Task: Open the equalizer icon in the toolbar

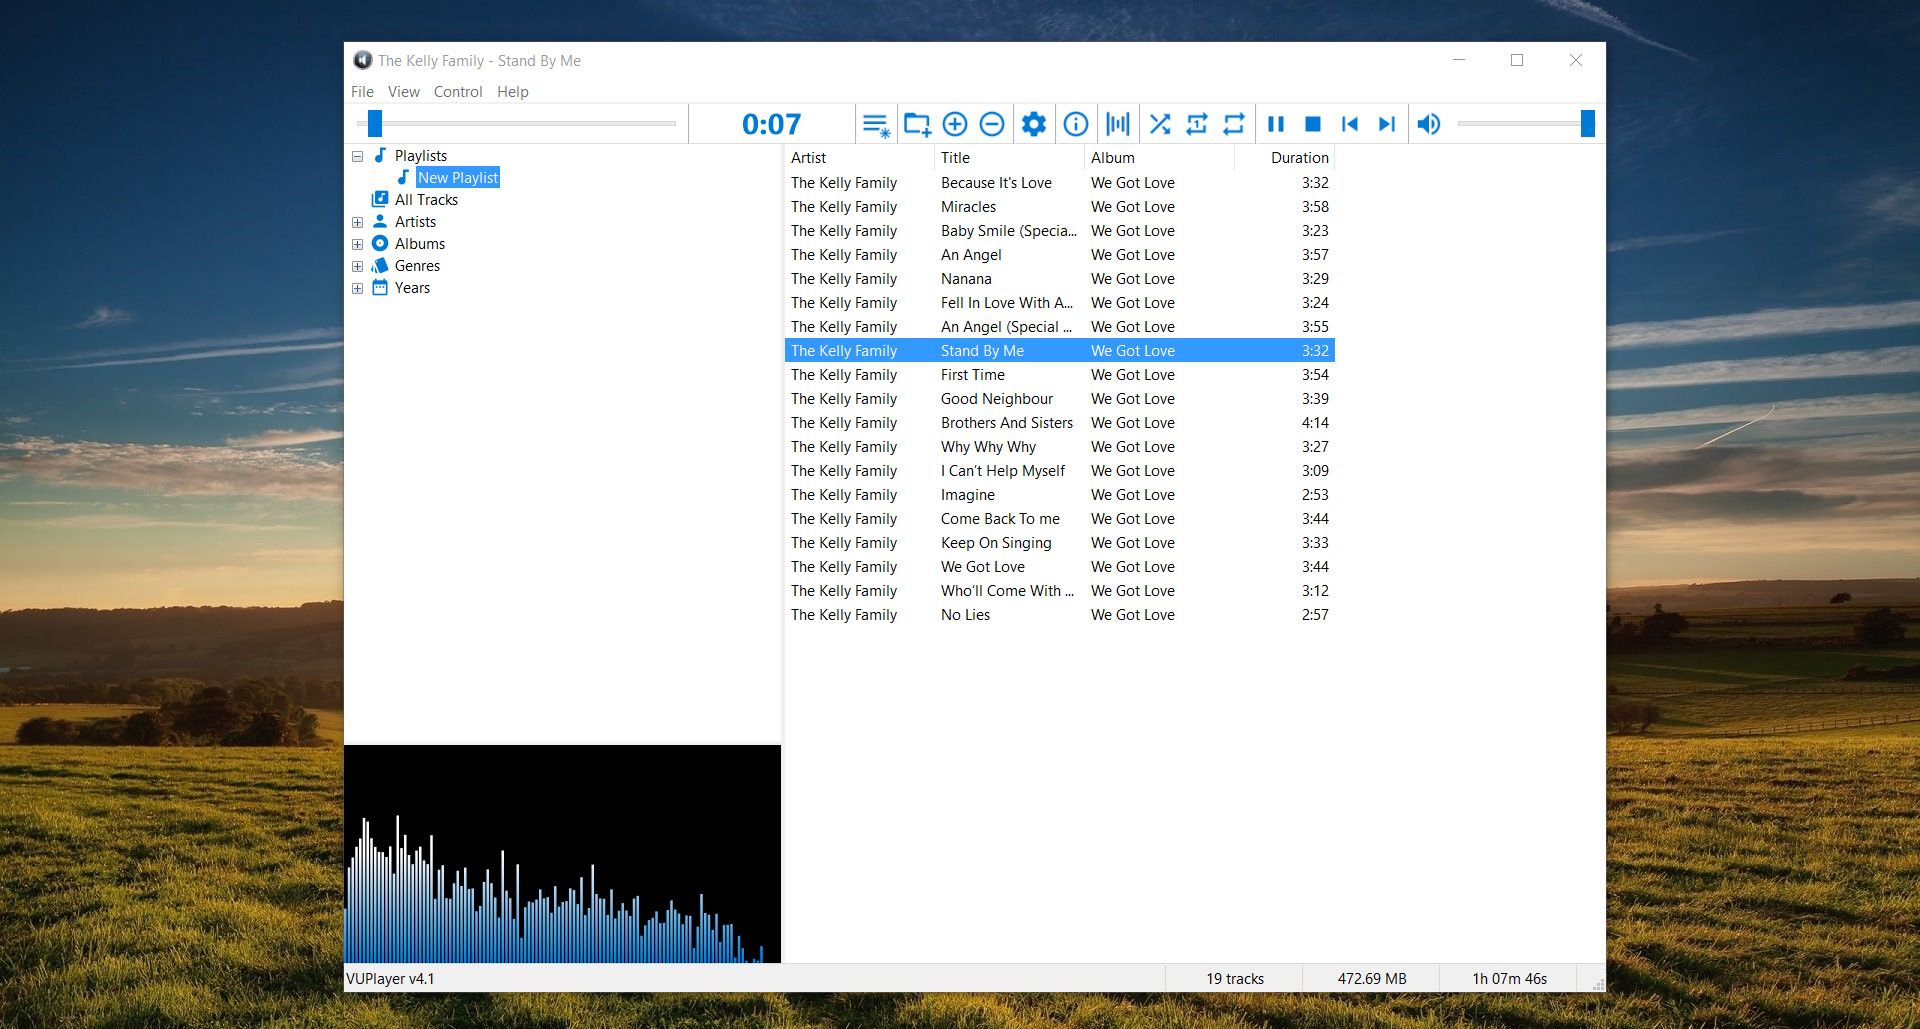Action: [1117, 123]
